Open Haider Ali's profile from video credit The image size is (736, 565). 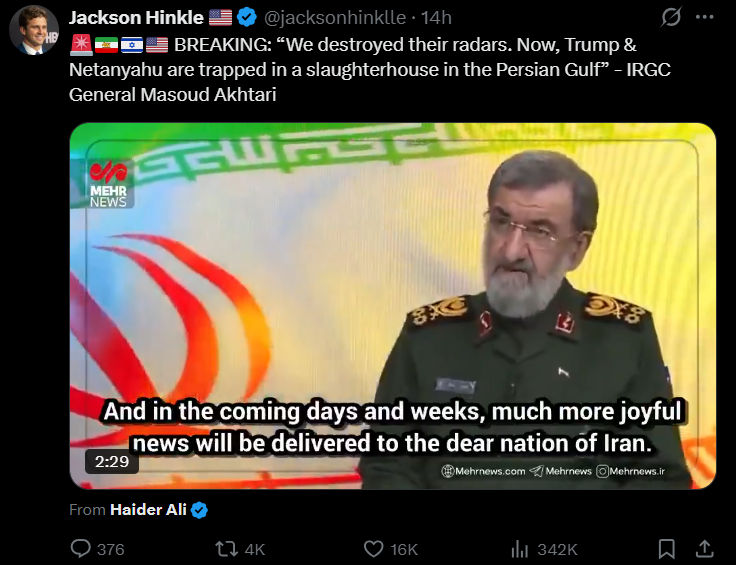(x=148, y=510)
